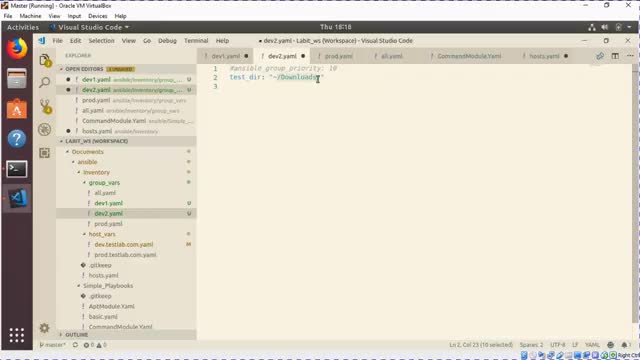Change the YAML language mode
This screenshot has height=360, width=640.
[592, 345]
